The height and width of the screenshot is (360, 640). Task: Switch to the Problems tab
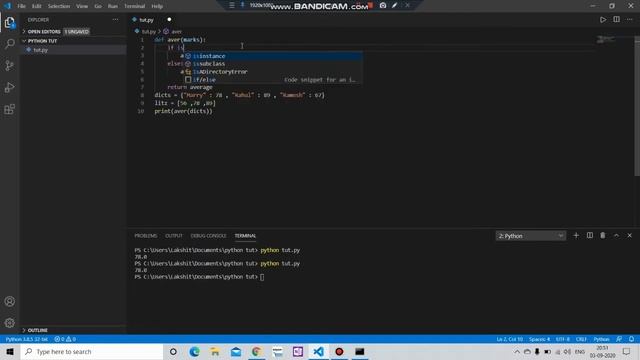coord(146,236)
